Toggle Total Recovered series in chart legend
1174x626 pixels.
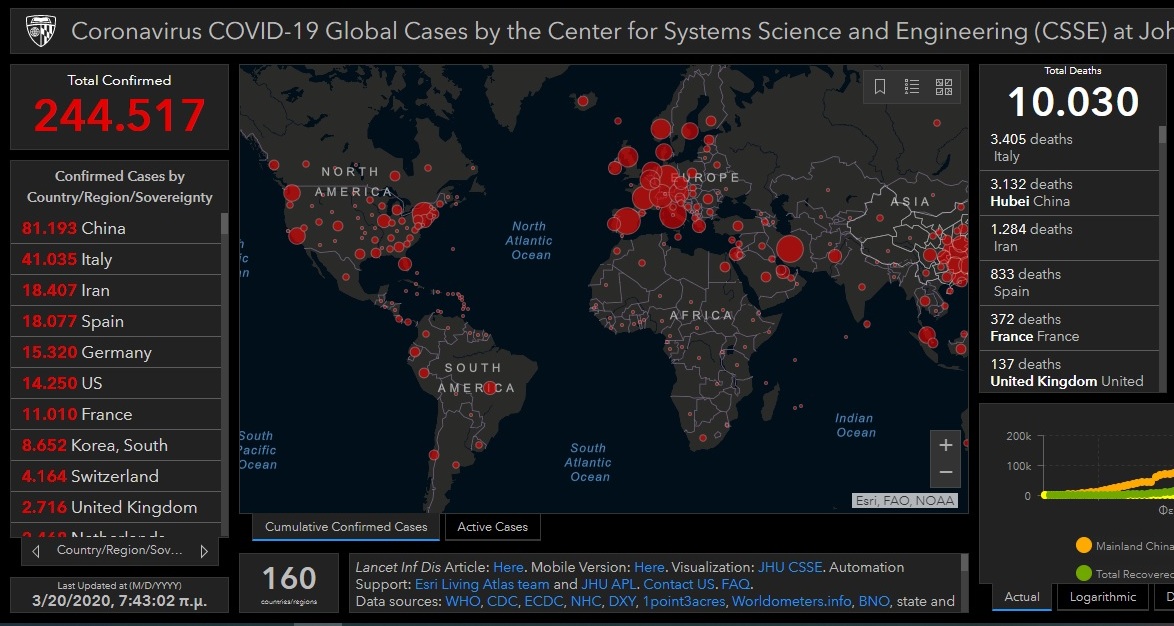pyautogui.click(x=1083, y=574)
